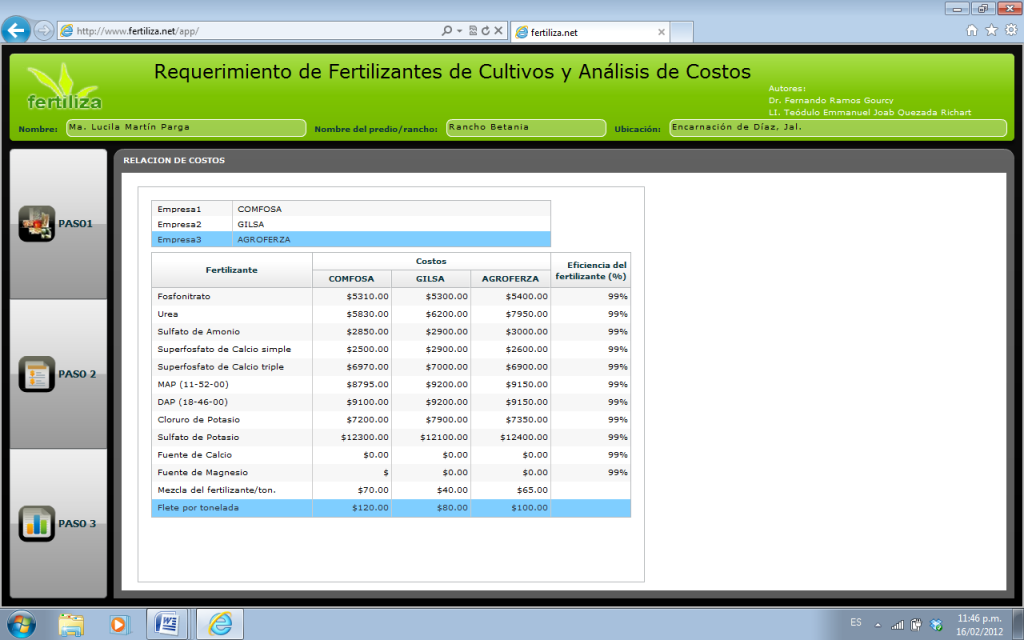
Task: Click the COMFOSA cost column header
Action: (x=351, y=279)
